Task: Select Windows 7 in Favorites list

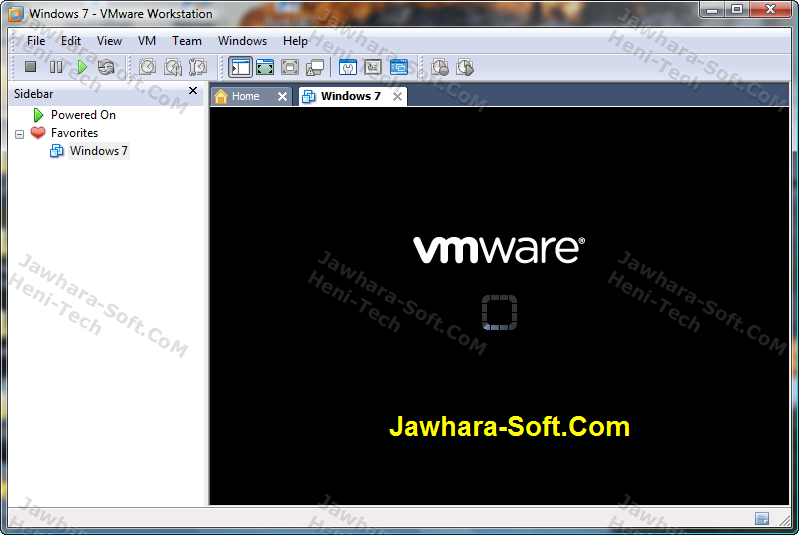Action: (98, 151)
